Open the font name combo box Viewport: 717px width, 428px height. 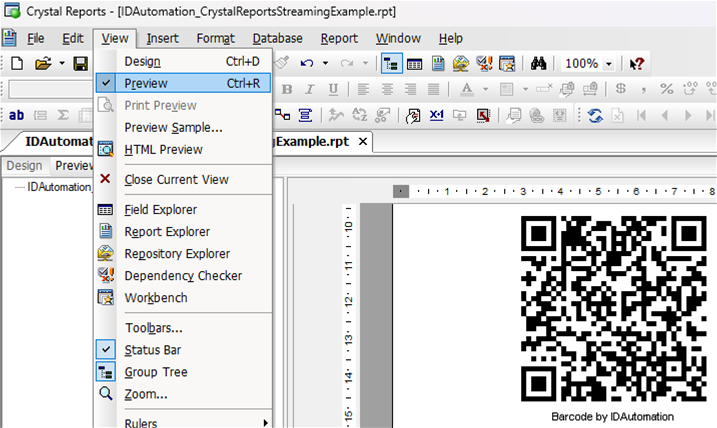pos(51,89)
